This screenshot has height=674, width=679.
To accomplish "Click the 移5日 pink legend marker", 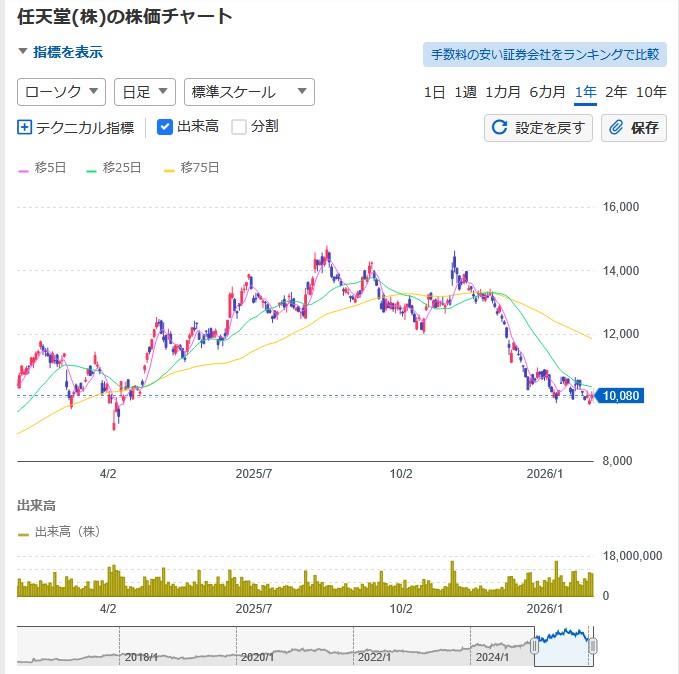I will (24, 168).
